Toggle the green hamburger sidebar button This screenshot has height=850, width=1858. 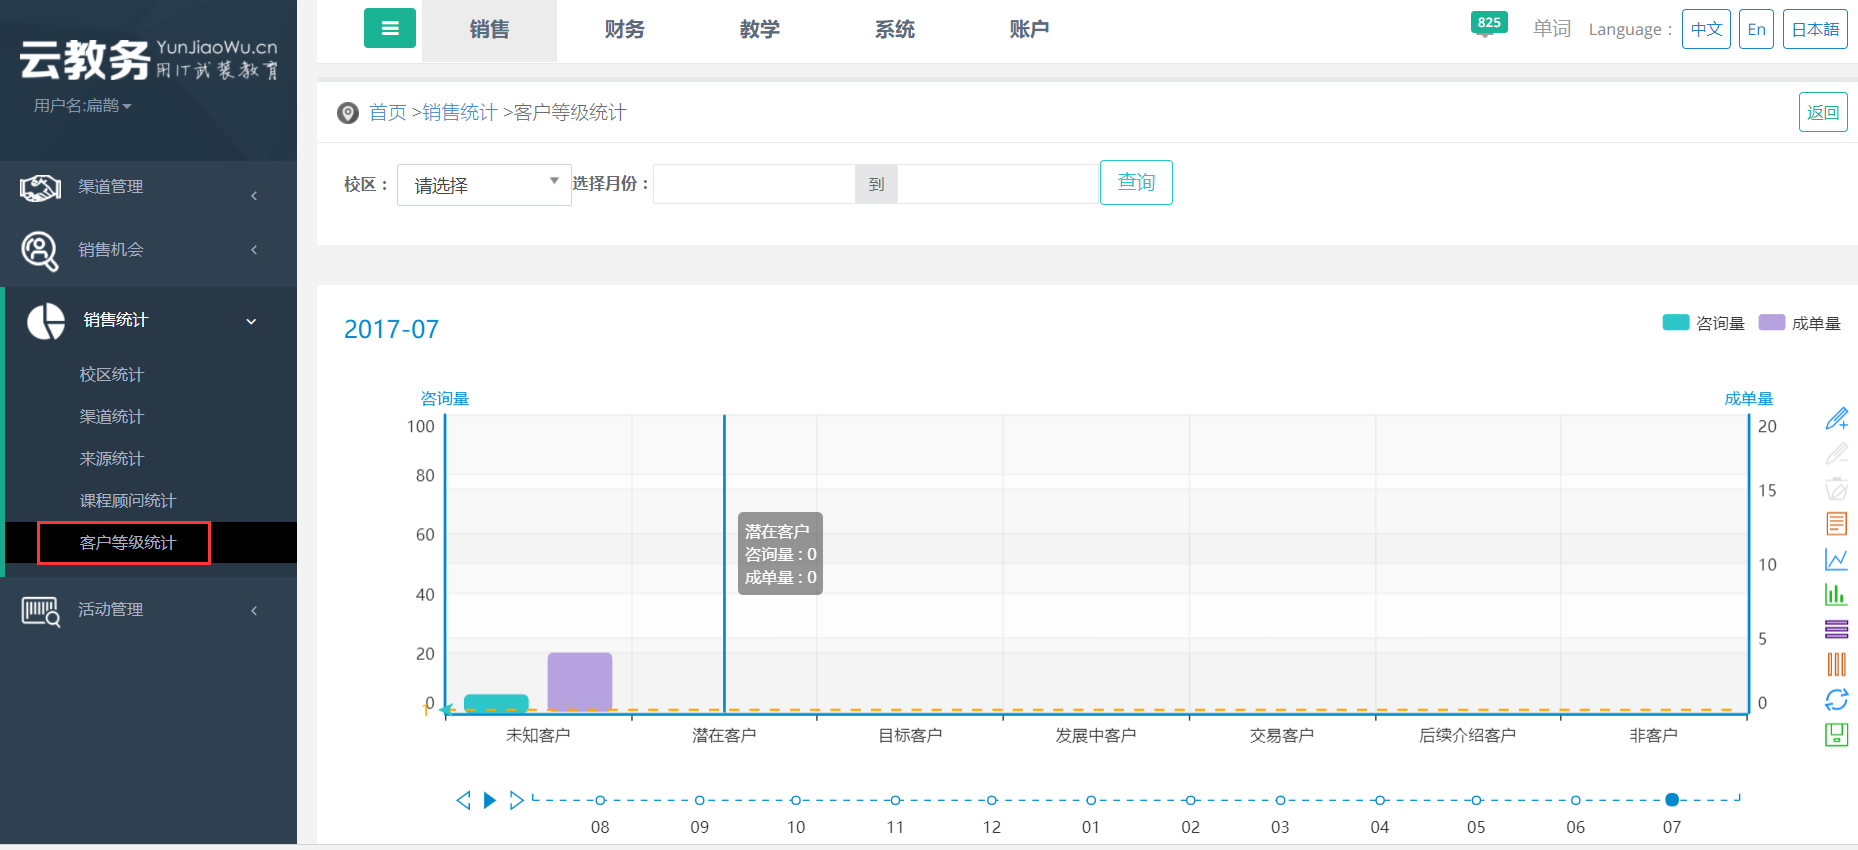(390, 29)
